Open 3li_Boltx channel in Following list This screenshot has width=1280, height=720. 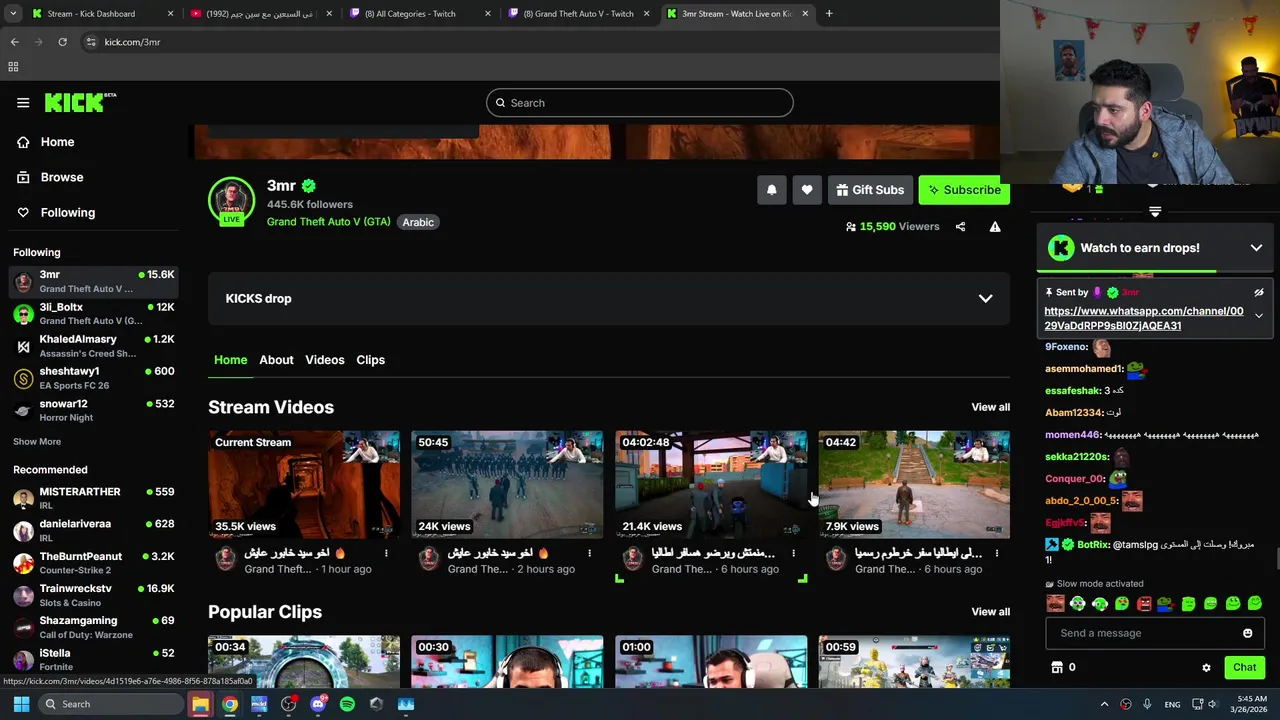click(94, 314)
